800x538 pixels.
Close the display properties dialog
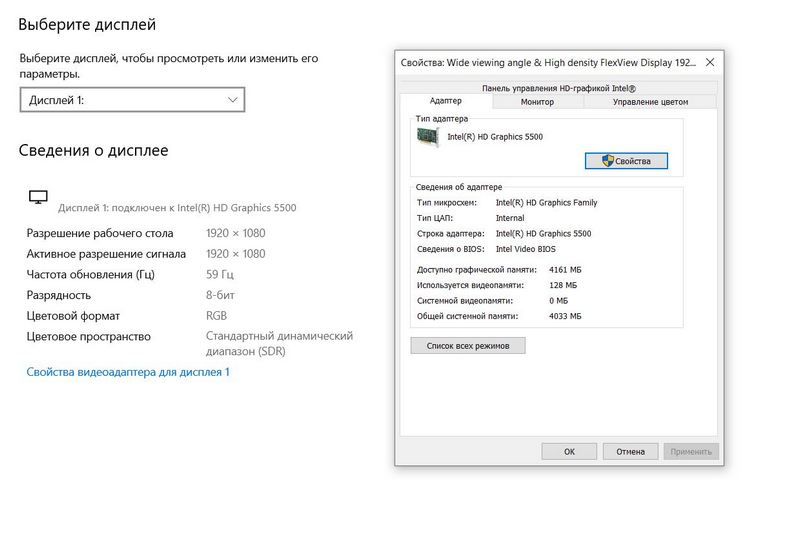(710, 62)
